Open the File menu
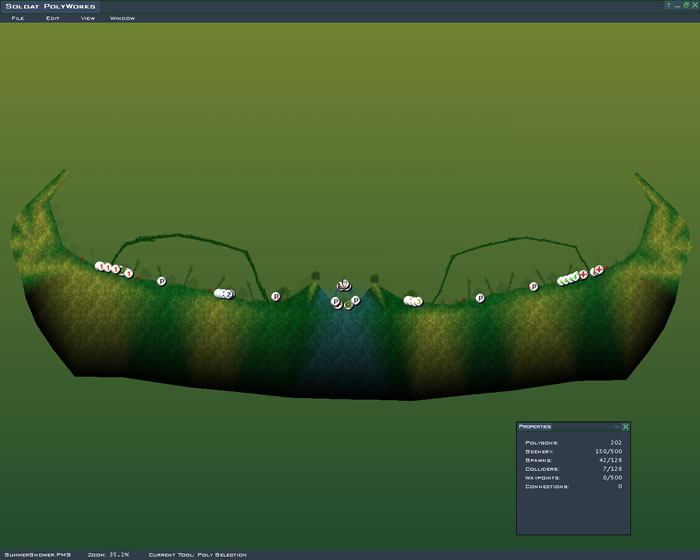This screenshot has width=700, height=560. tap(18, 18)
